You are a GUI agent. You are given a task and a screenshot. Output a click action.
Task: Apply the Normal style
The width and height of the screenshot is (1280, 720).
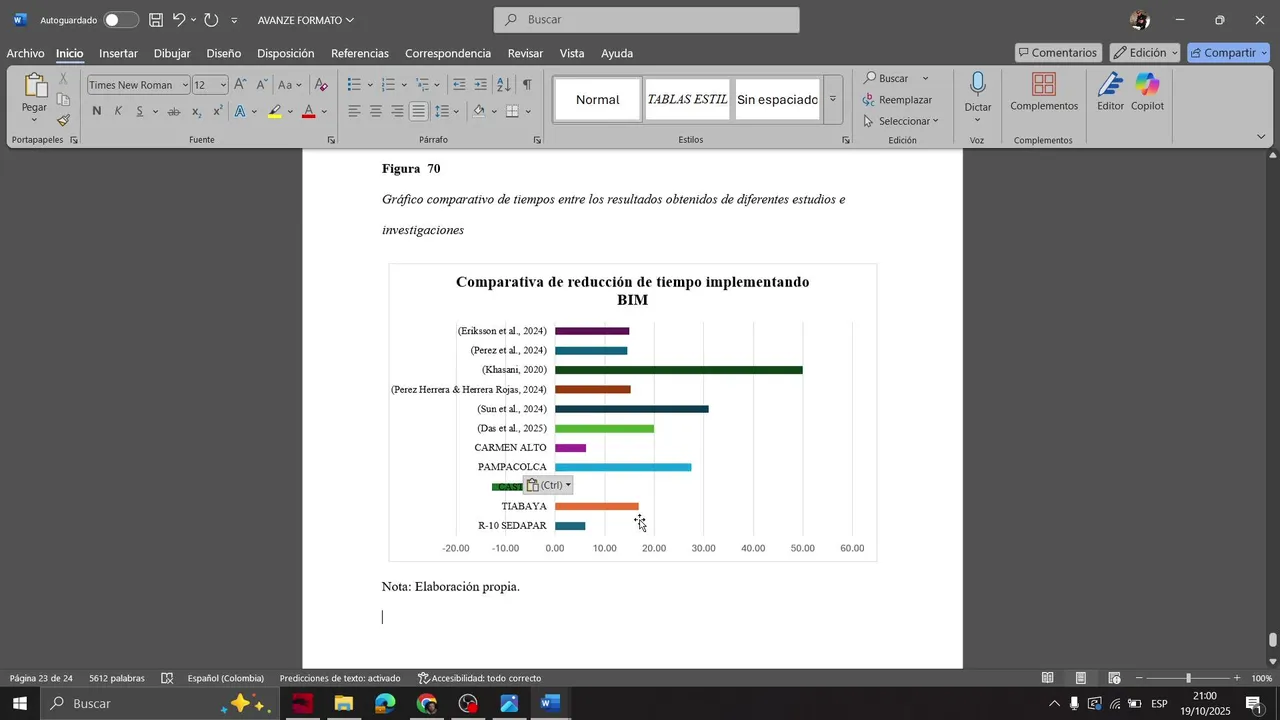[598, 100]
